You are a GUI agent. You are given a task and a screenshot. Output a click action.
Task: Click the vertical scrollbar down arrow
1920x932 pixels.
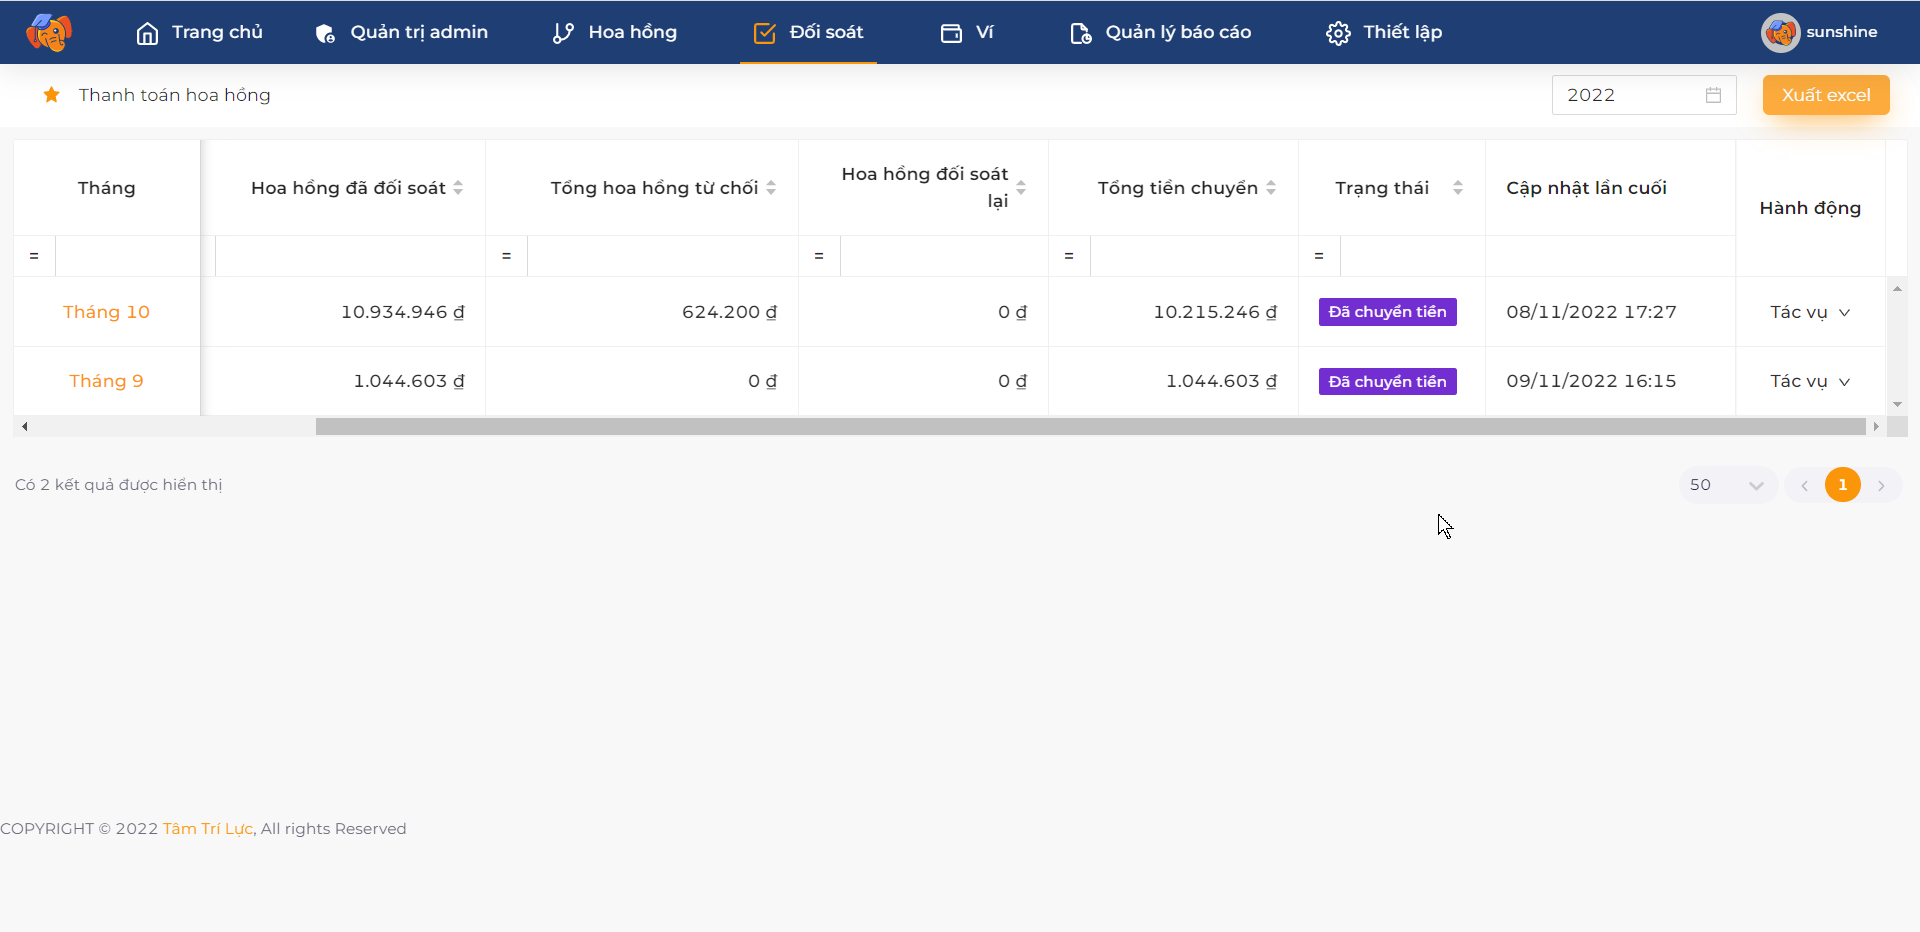click(1897, 405)
